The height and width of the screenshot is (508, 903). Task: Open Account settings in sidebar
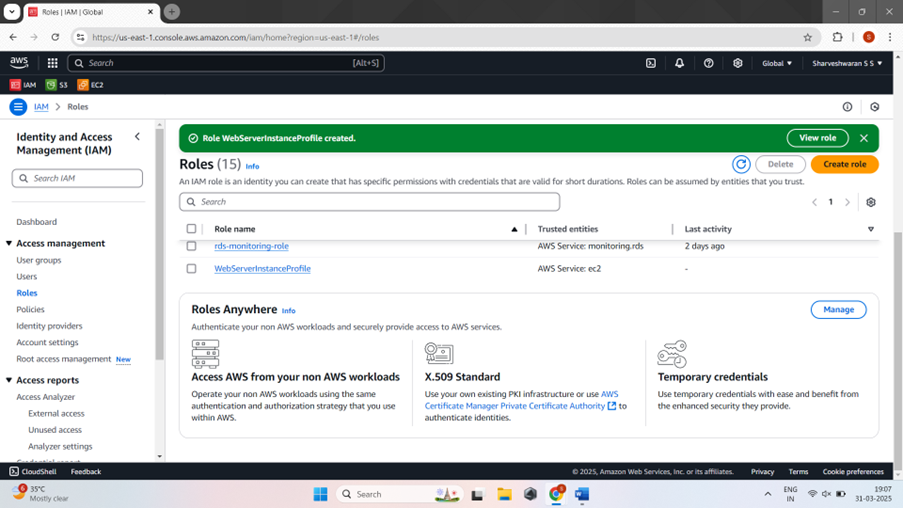click(47, 342)
